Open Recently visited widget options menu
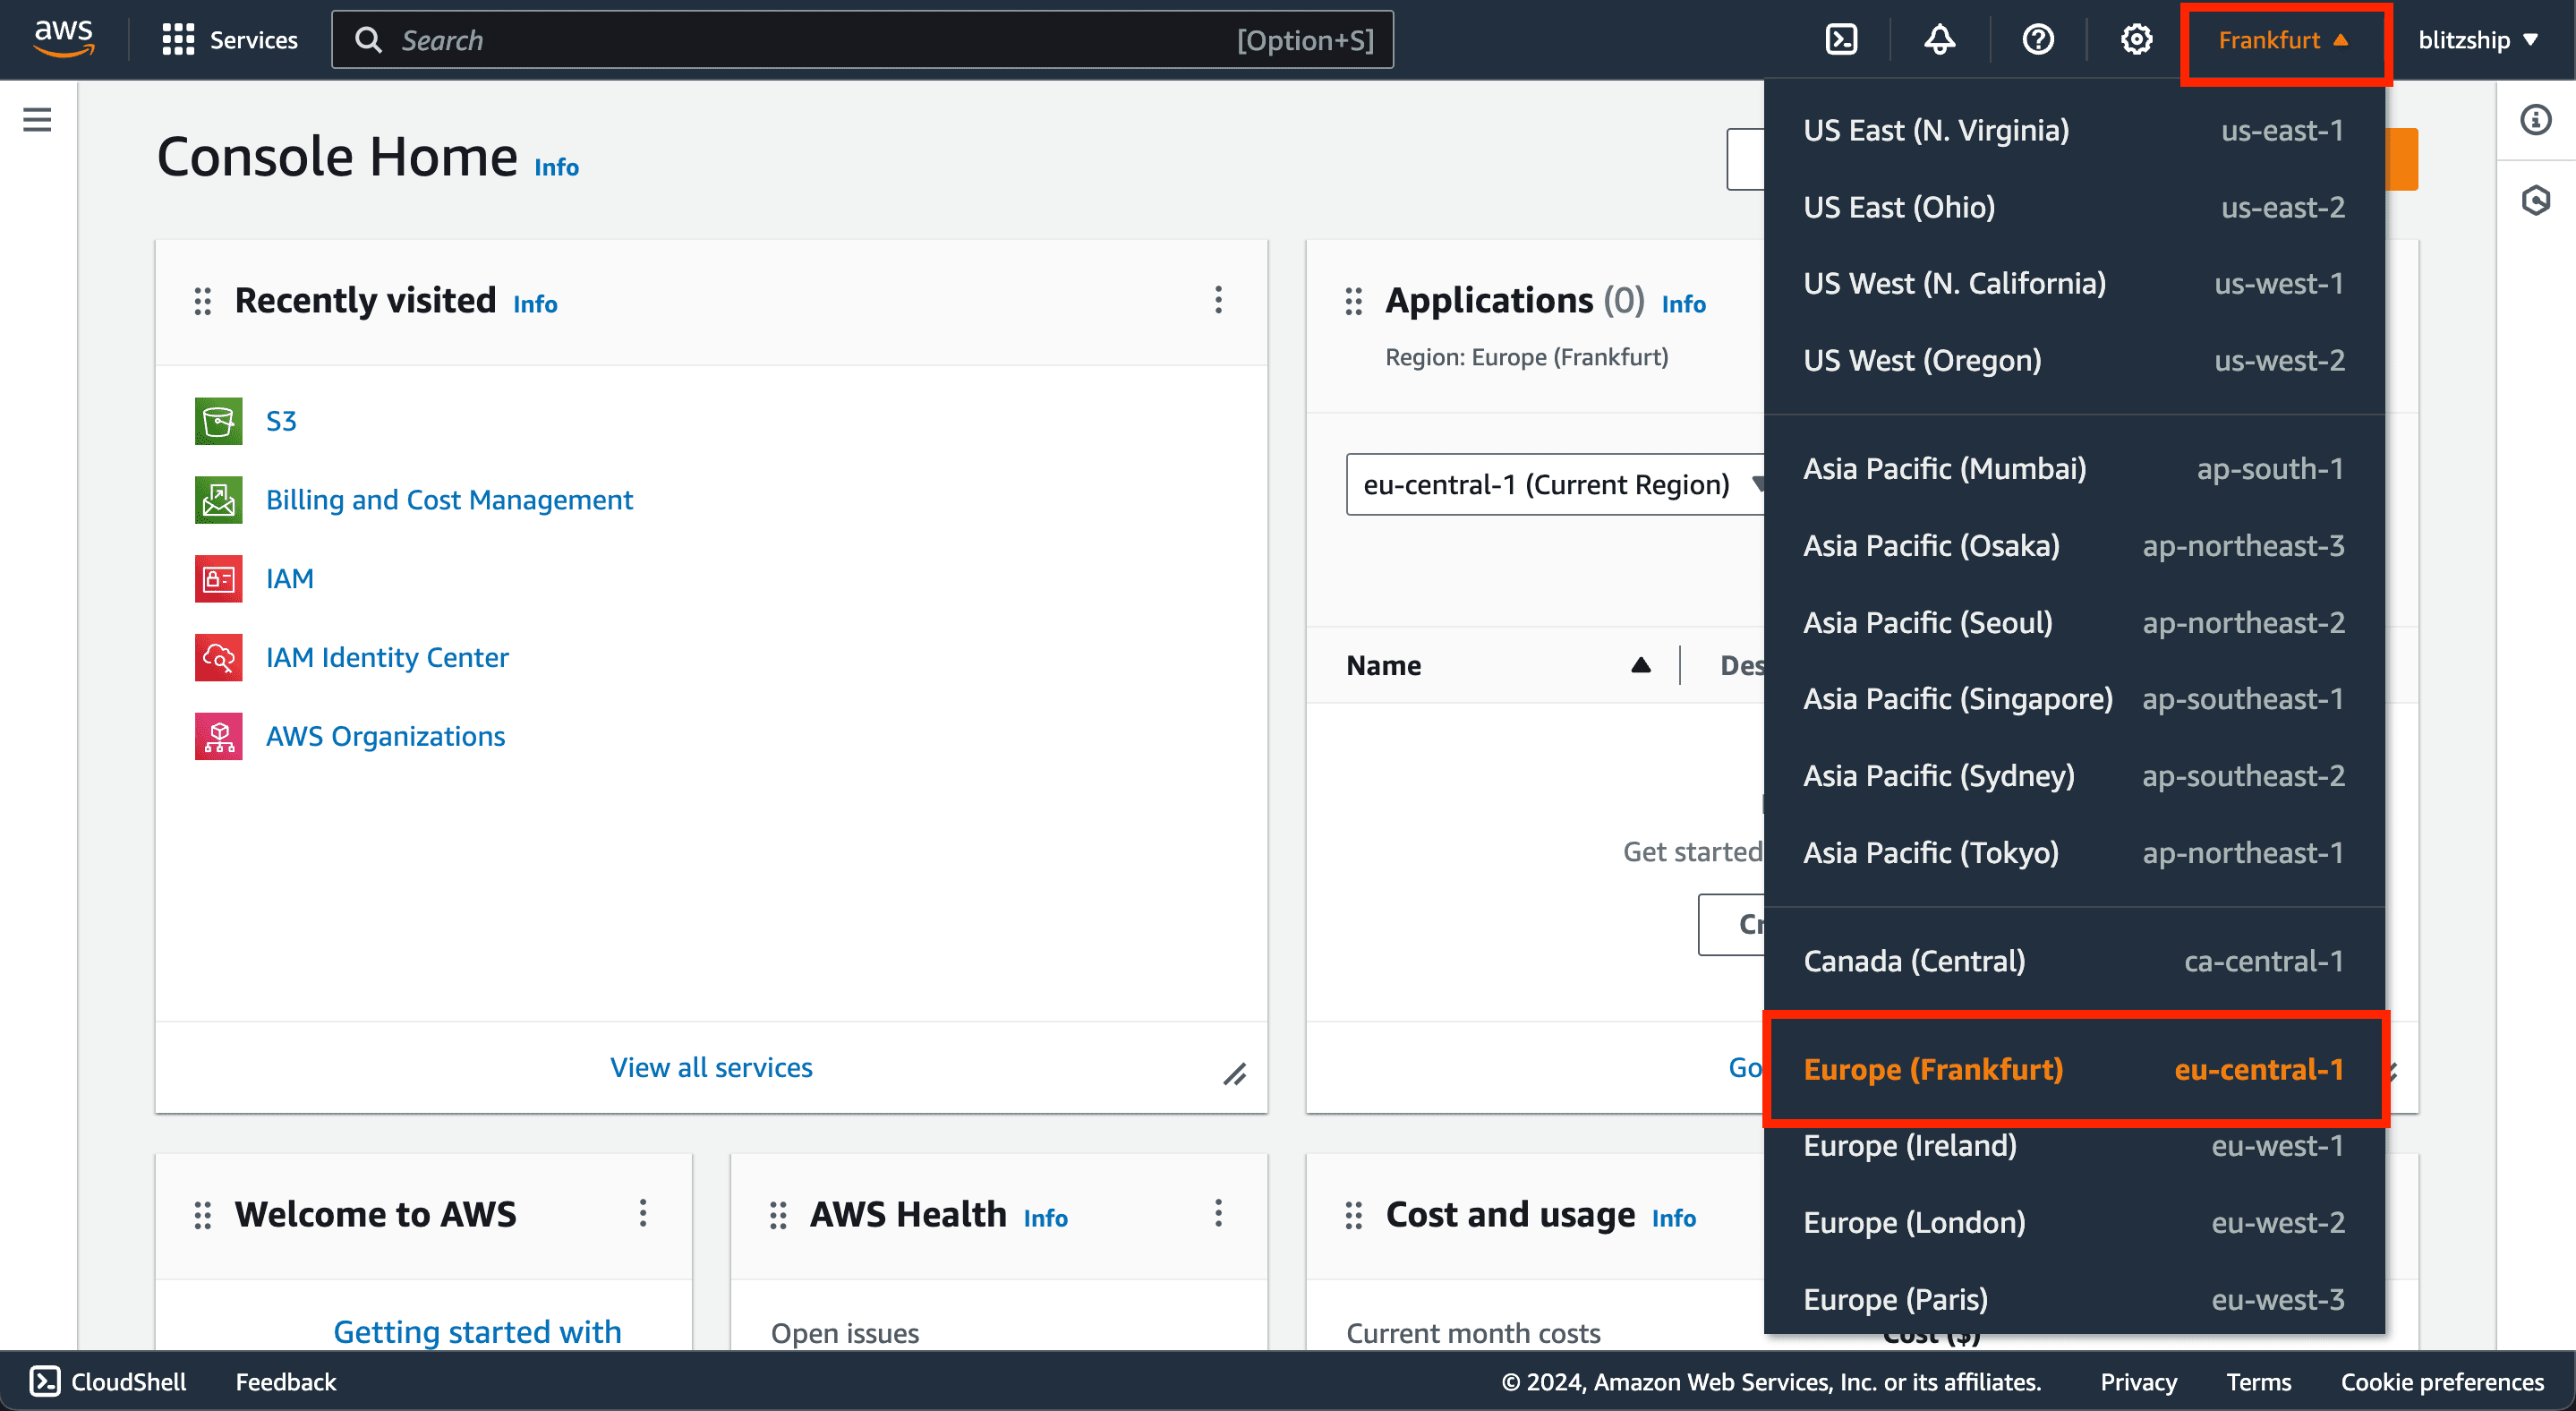This screenshot has height=1411, width=2576. [x=1218, y=300]
